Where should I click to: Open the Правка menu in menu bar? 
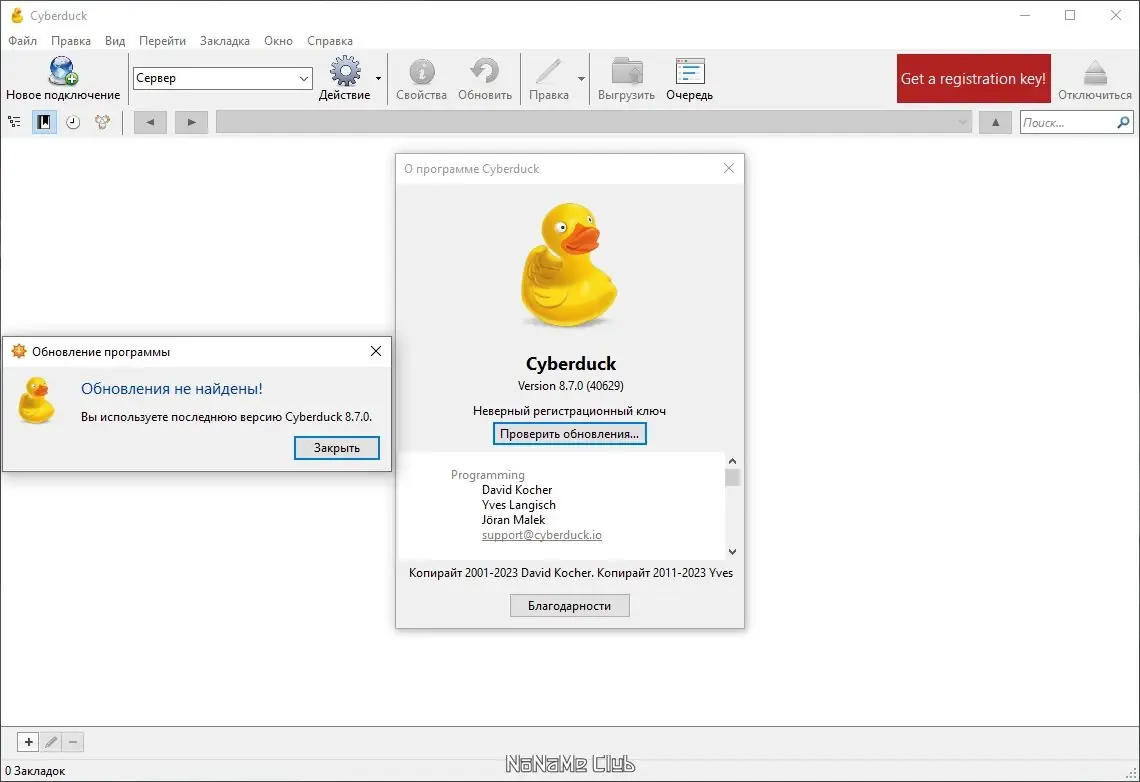(71, 41)
